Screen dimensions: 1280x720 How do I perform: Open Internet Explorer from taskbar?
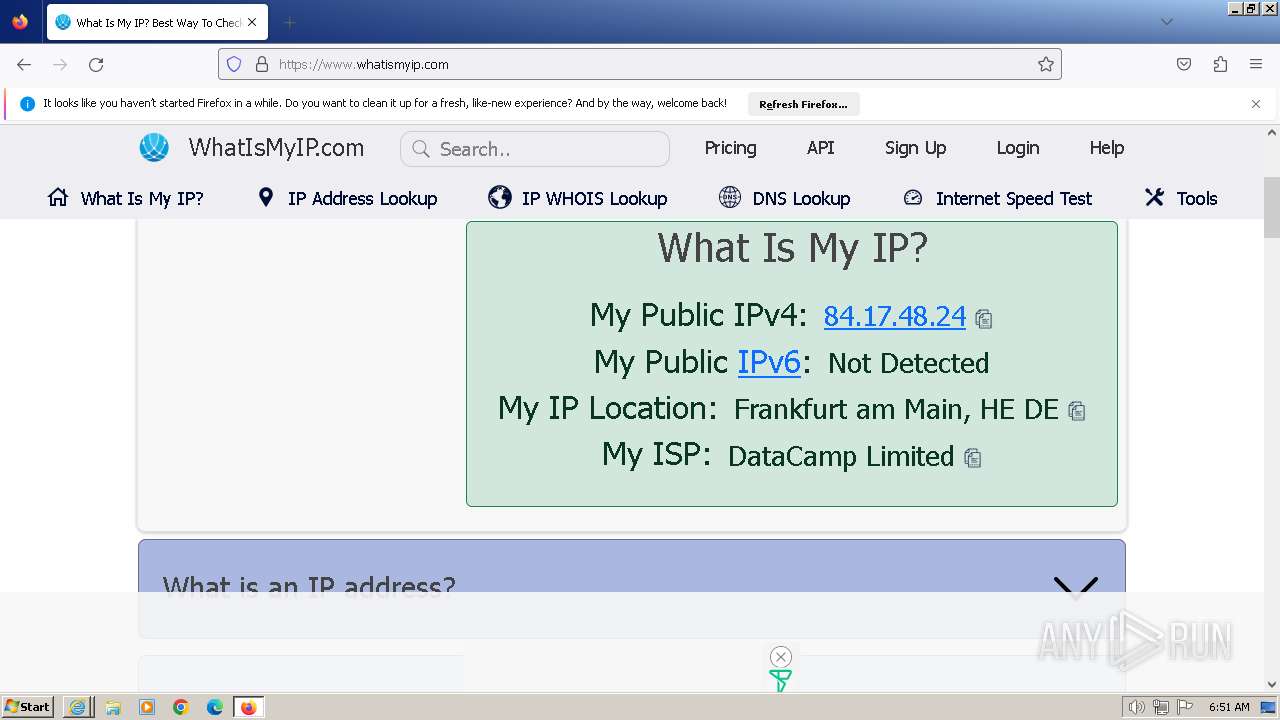coord(78,707)
